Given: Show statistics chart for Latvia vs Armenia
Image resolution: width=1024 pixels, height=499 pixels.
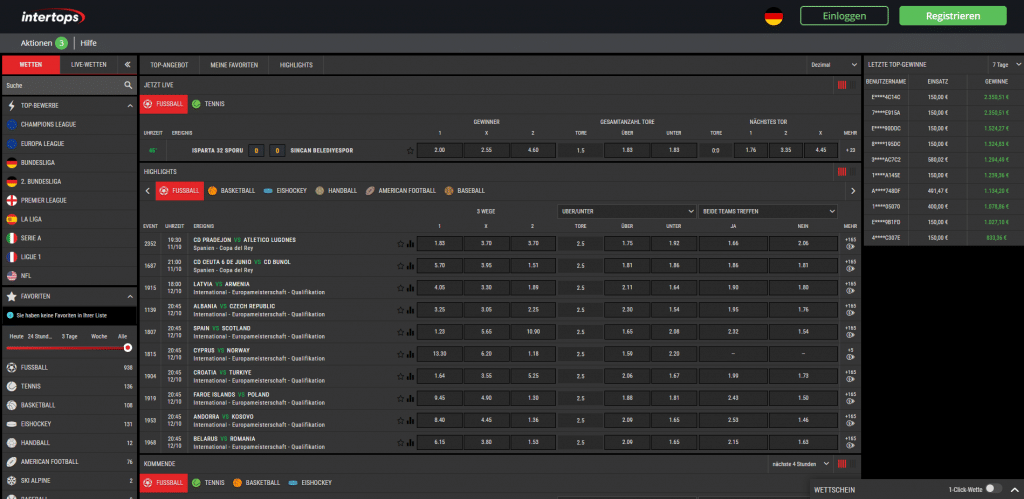Looking at the screenshot, I should [411, 288].
